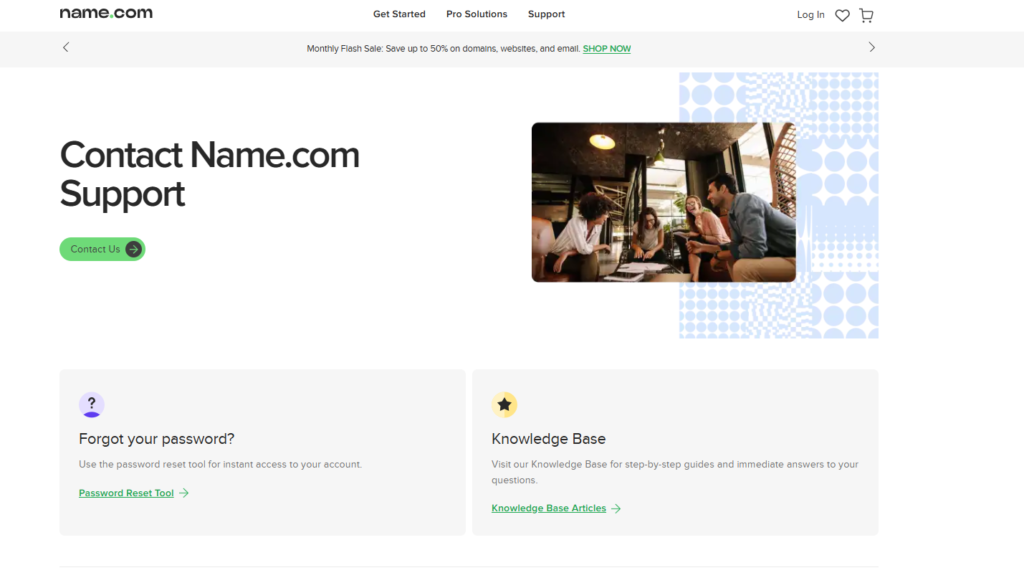
Task: Show next announcement with right chevron
Action: (x=872, y=47)
